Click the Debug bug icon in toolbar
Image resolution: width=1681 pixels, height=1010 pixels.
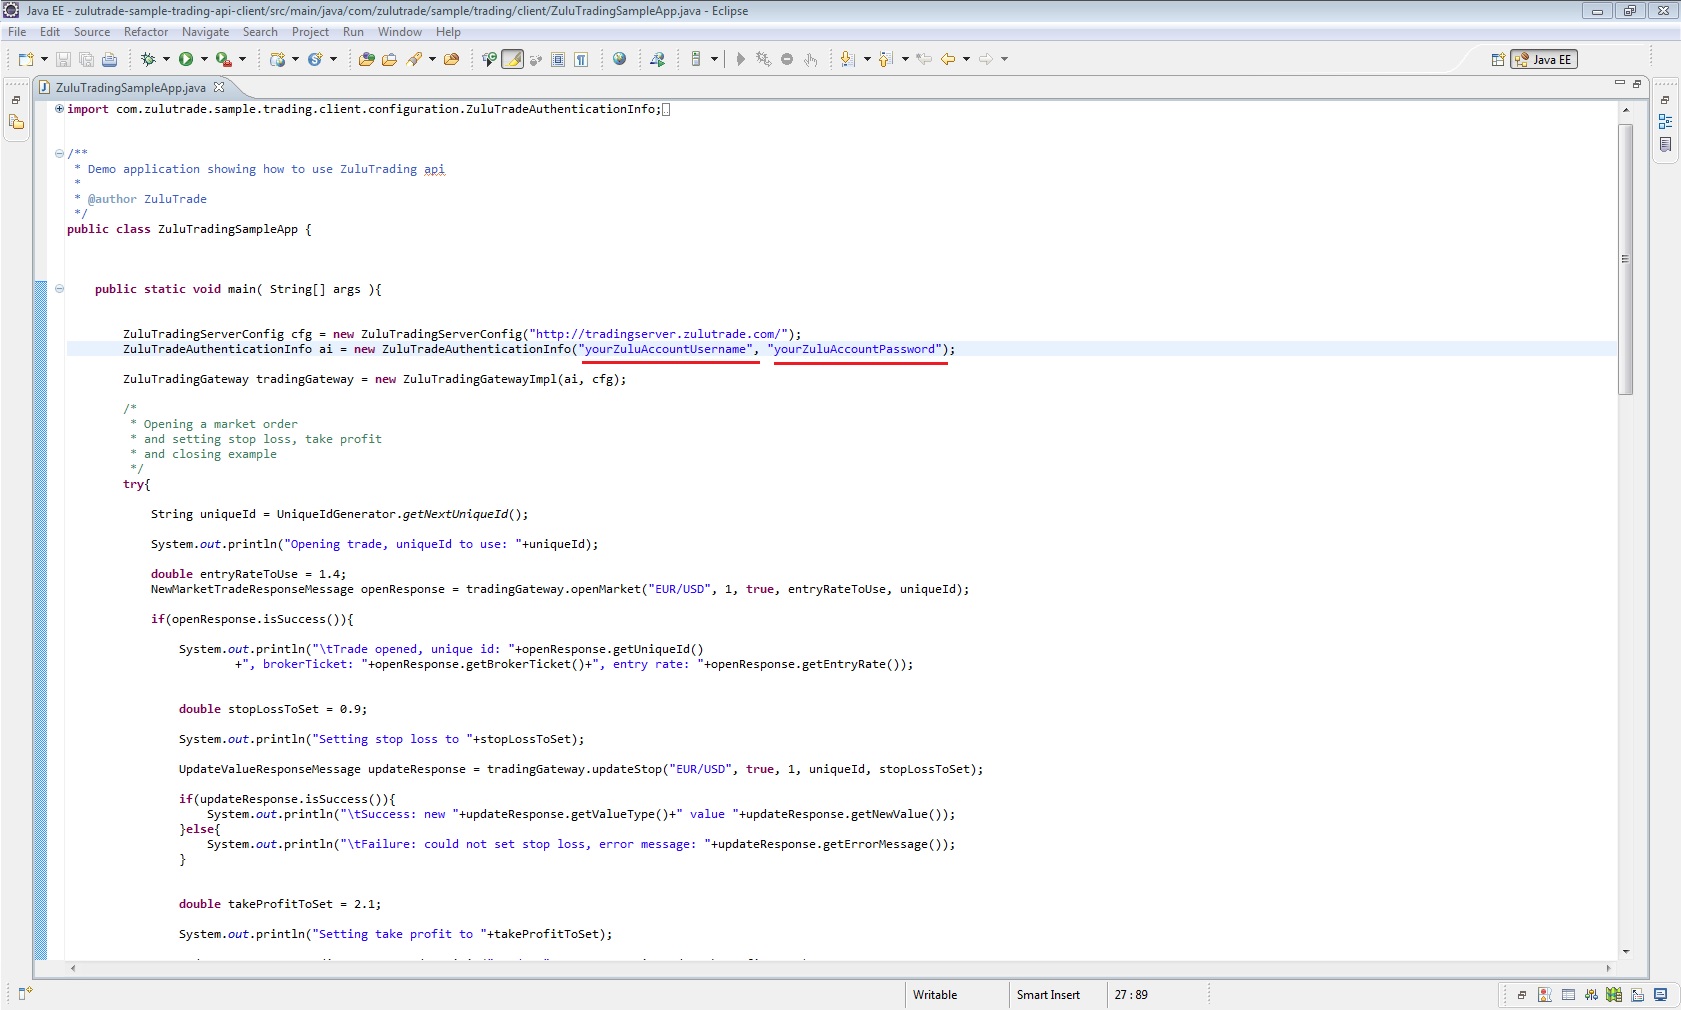148,60
